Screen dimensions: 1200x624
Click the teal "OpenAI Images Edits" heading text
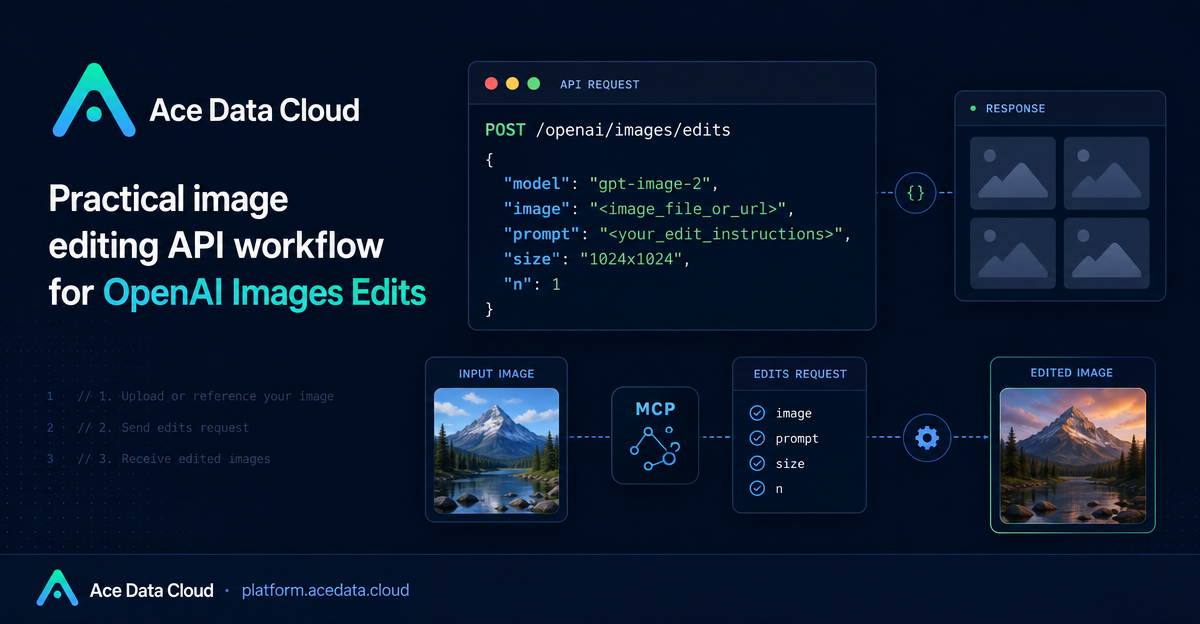264,293
